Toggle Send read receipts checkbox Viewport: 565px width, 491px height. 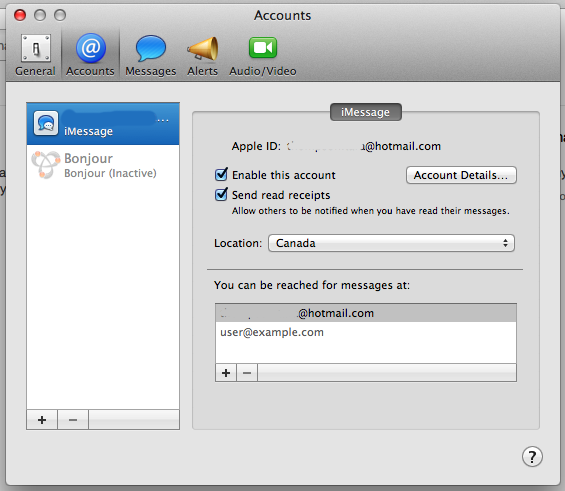click(221, 195)
